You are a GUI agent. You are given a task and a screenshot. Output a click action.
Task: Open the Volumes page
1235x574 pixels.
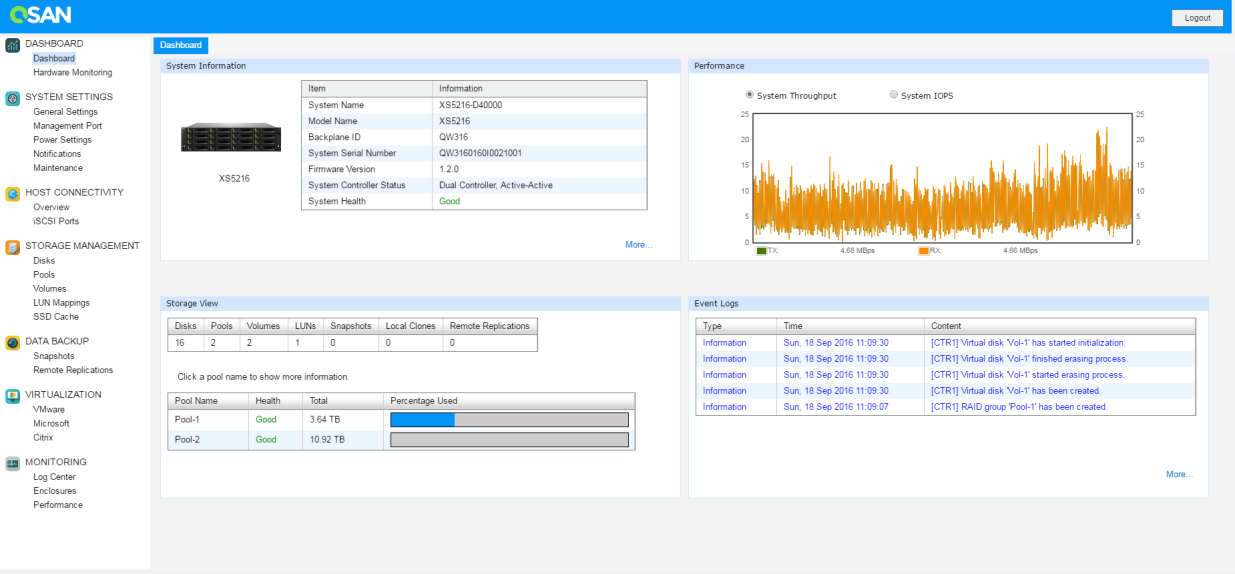pos(50,289)
